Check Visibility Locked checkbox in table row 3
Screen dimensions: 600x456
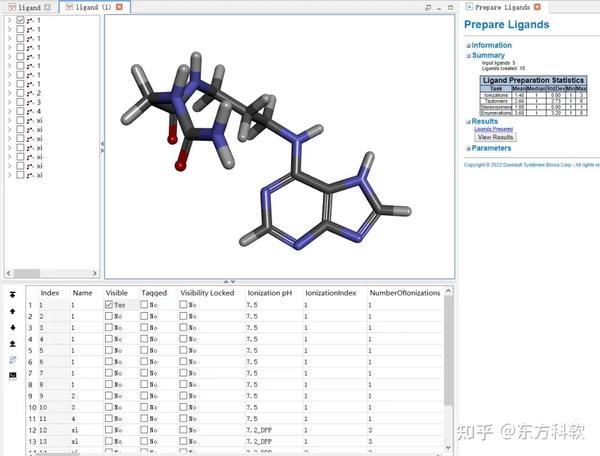point(183,327)
